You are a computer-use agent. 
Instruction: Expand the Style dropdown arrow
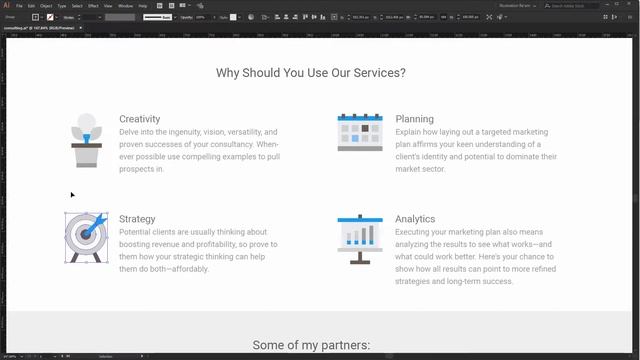(239, 18)
